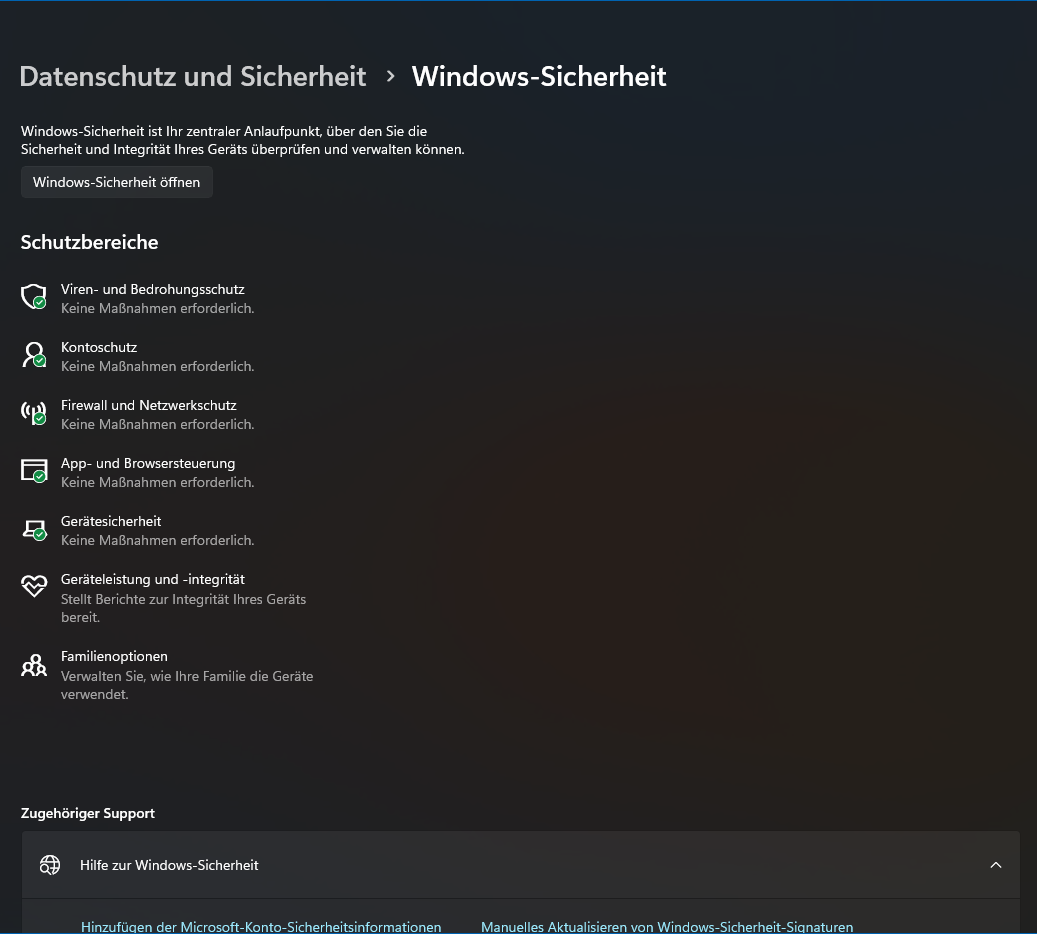
Task: Click the Gerätesicherheit laptop icon
Action: pos(34,529)
